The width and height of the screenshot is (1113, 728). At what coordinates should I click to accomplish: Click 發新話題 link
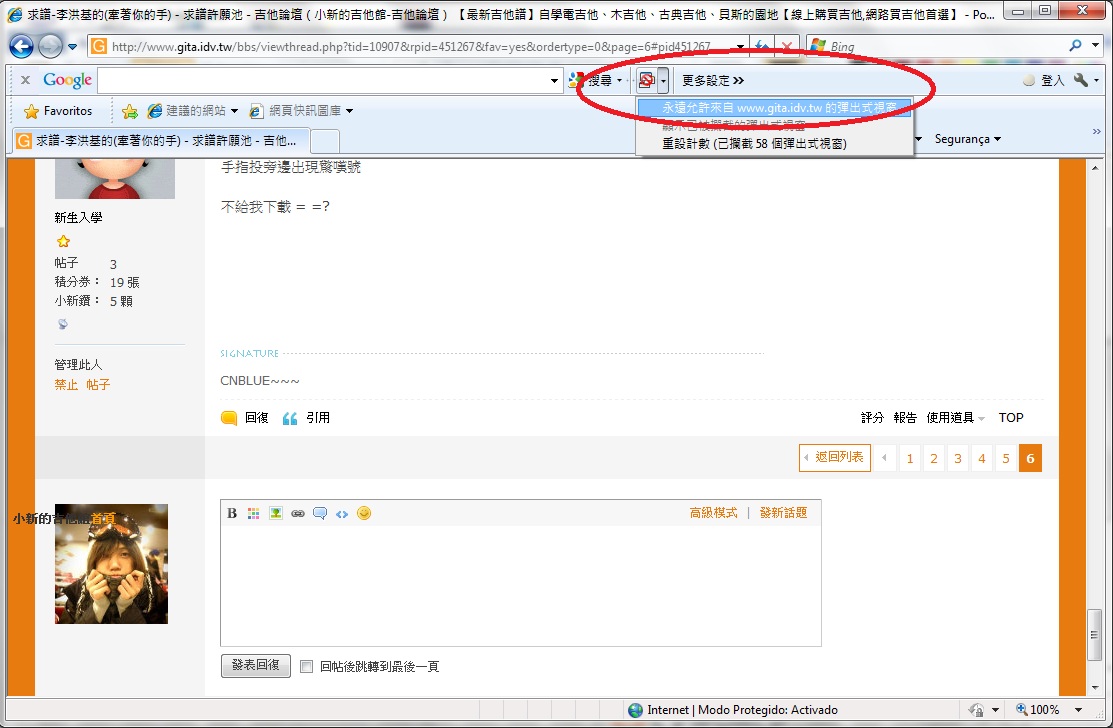(784, 512)
